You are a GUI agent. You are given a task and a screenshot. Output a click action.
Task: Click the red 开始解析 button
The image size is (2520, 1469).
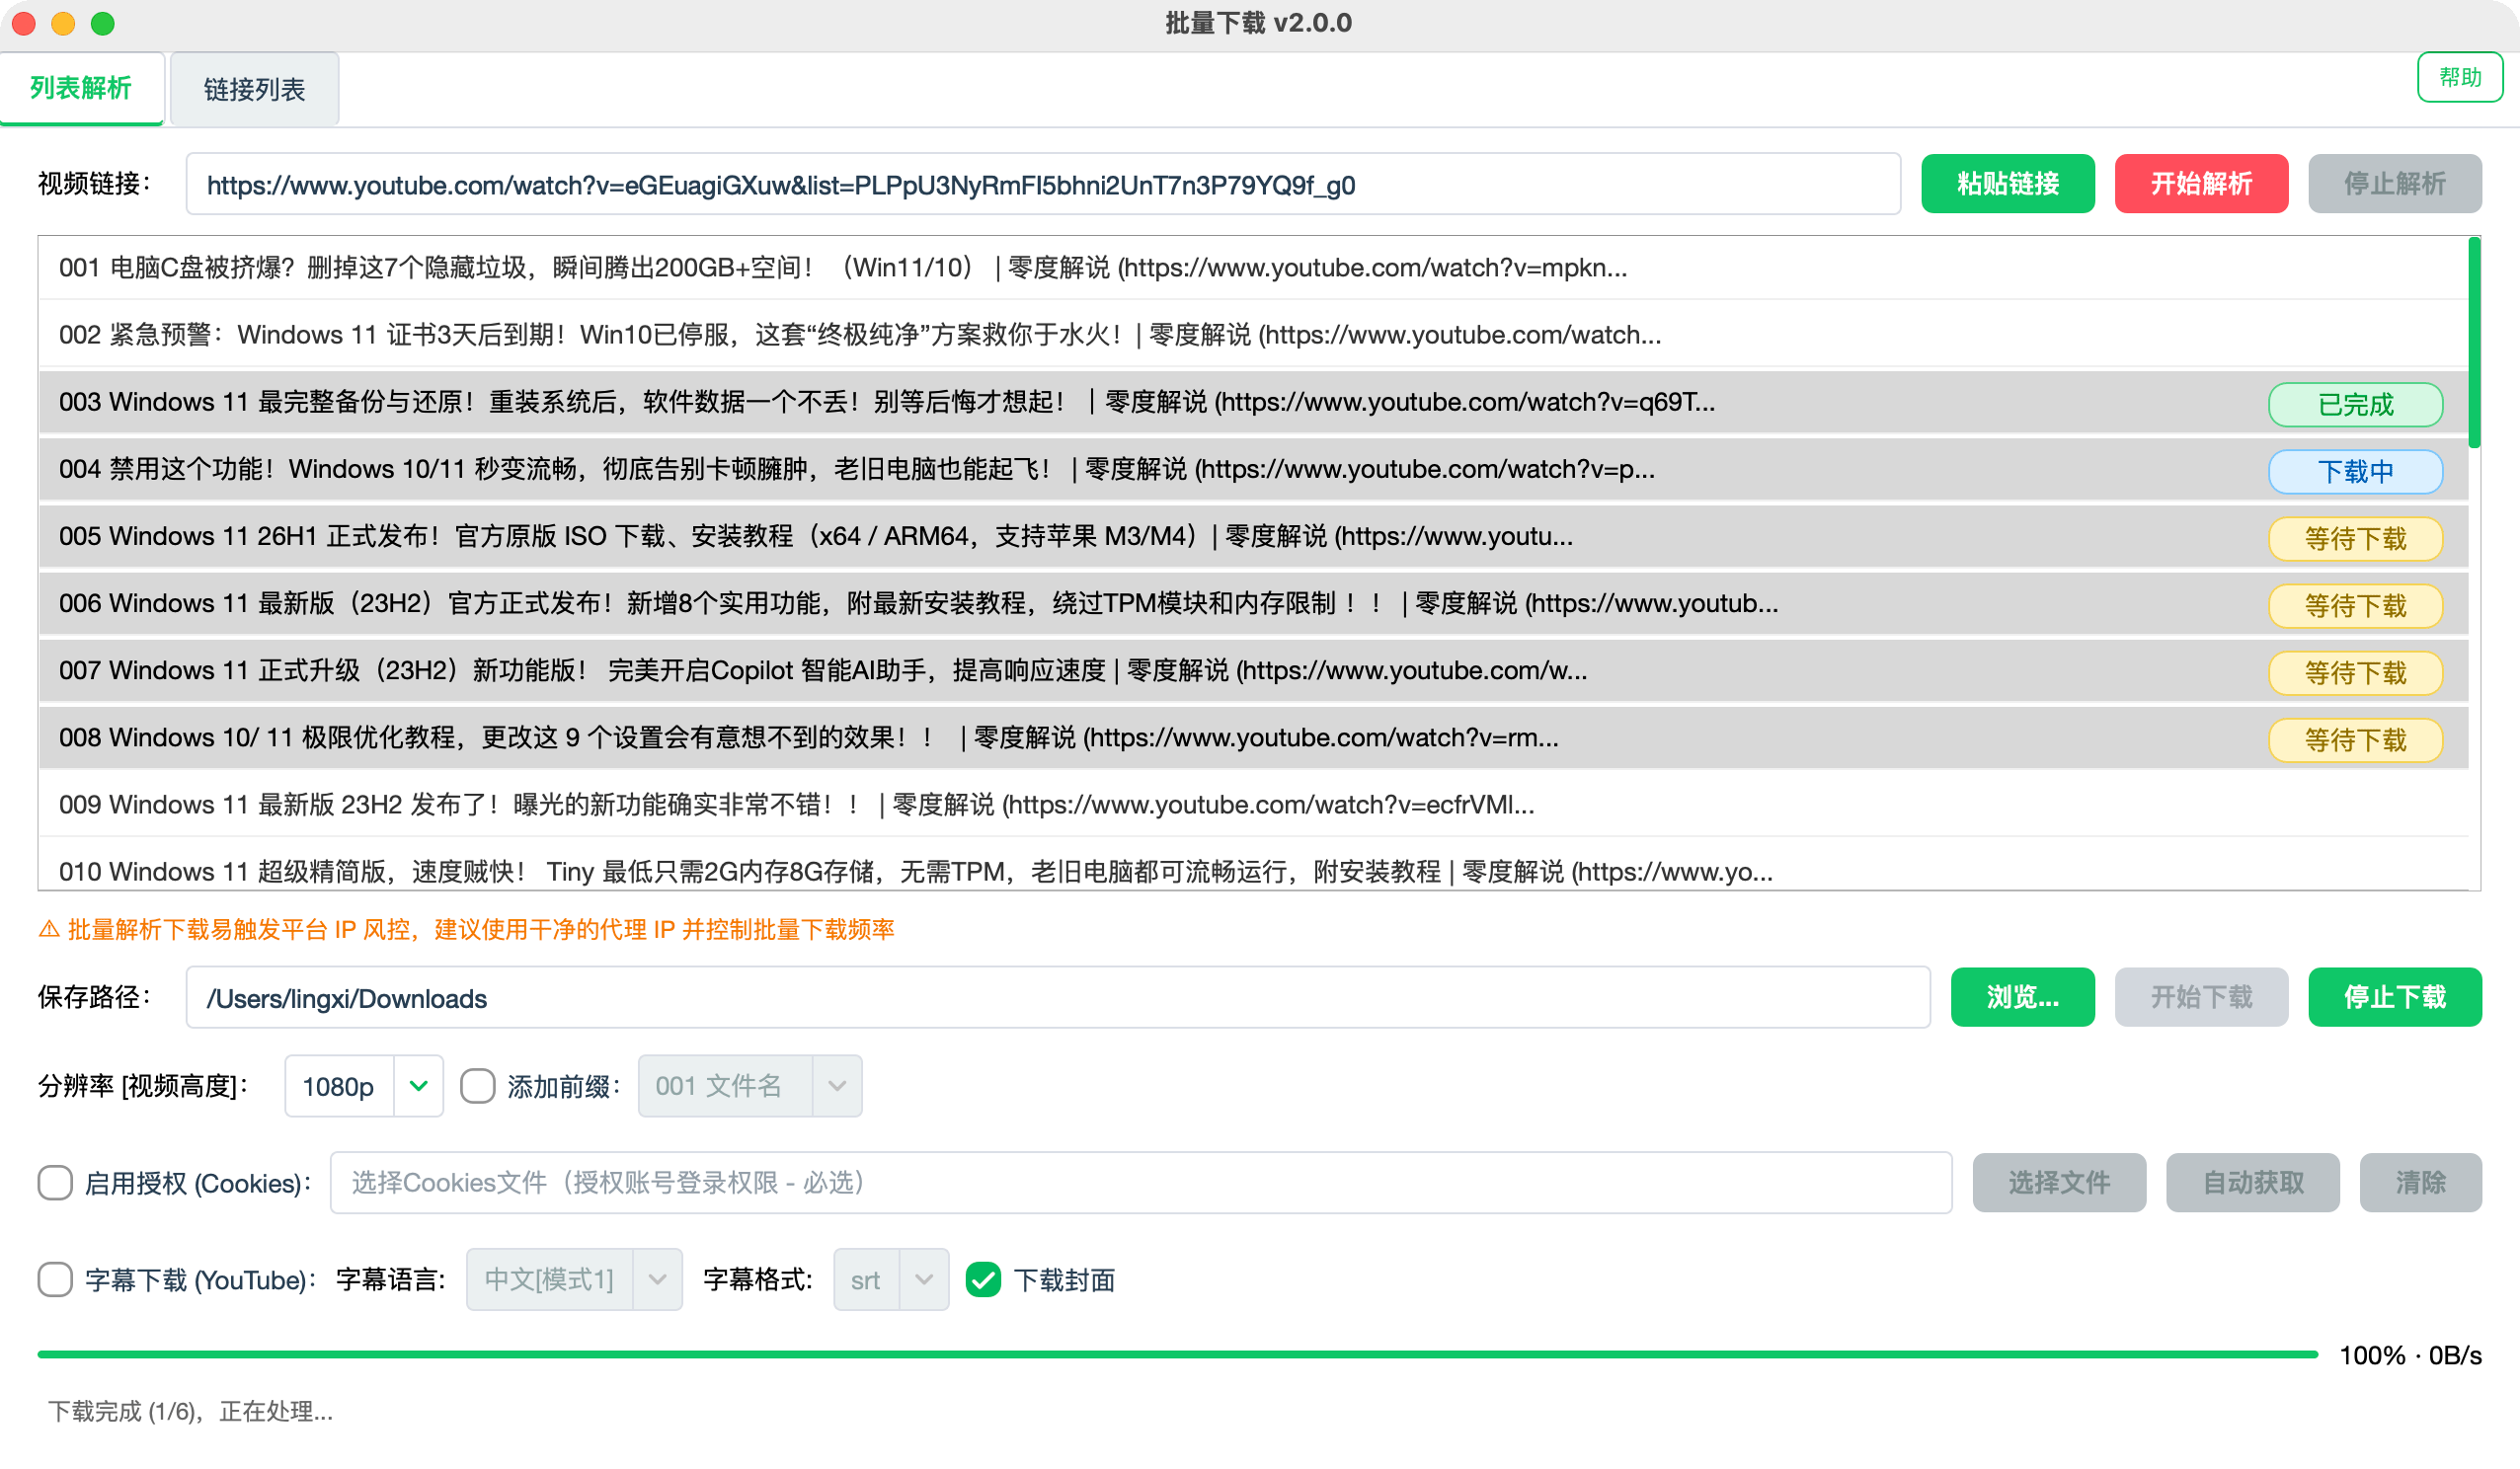2200,184
